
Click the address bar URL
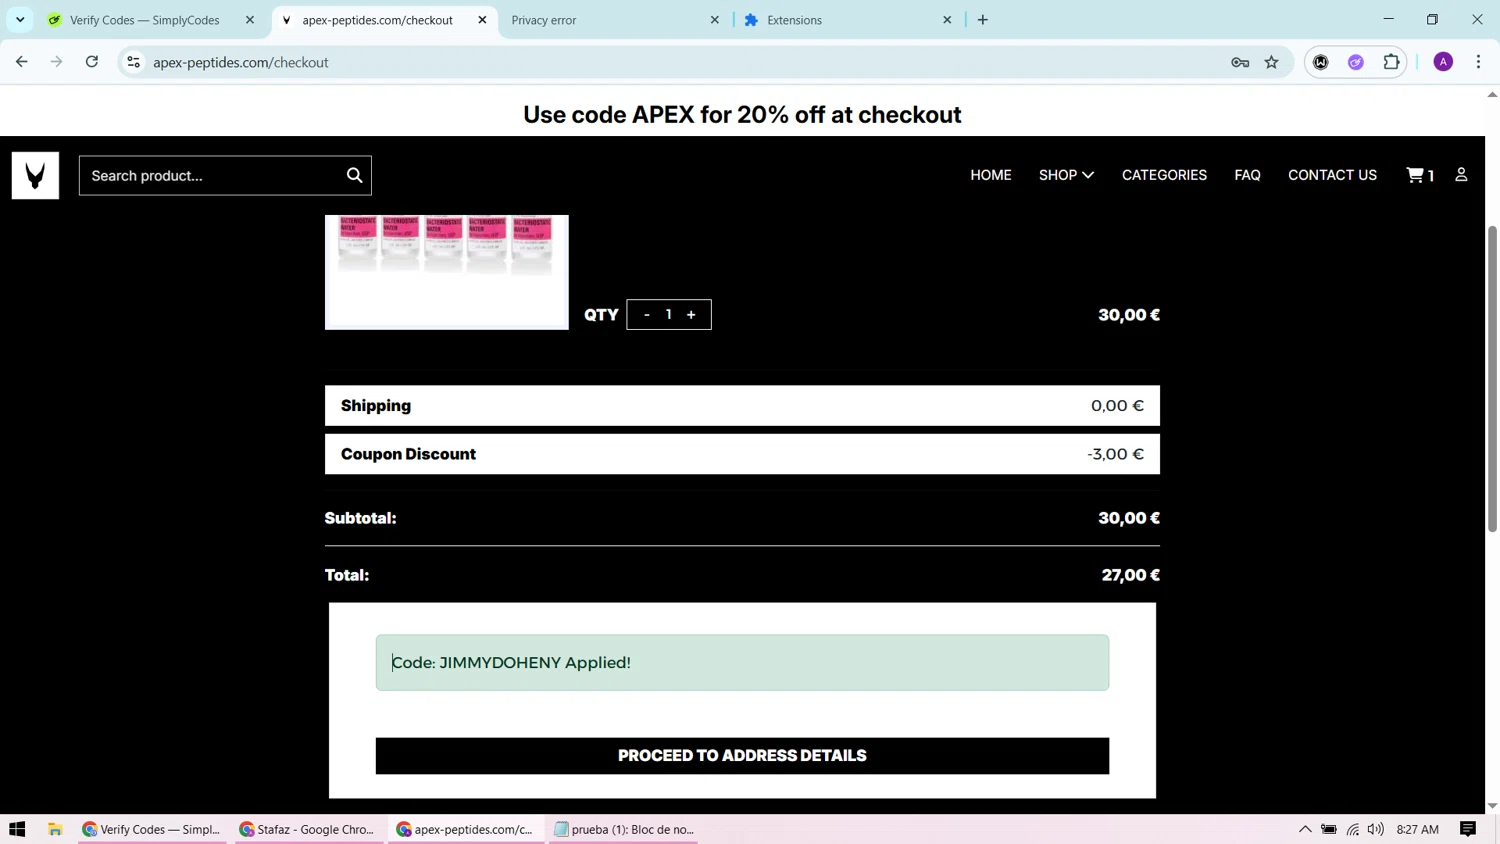[x=241, y=62]
